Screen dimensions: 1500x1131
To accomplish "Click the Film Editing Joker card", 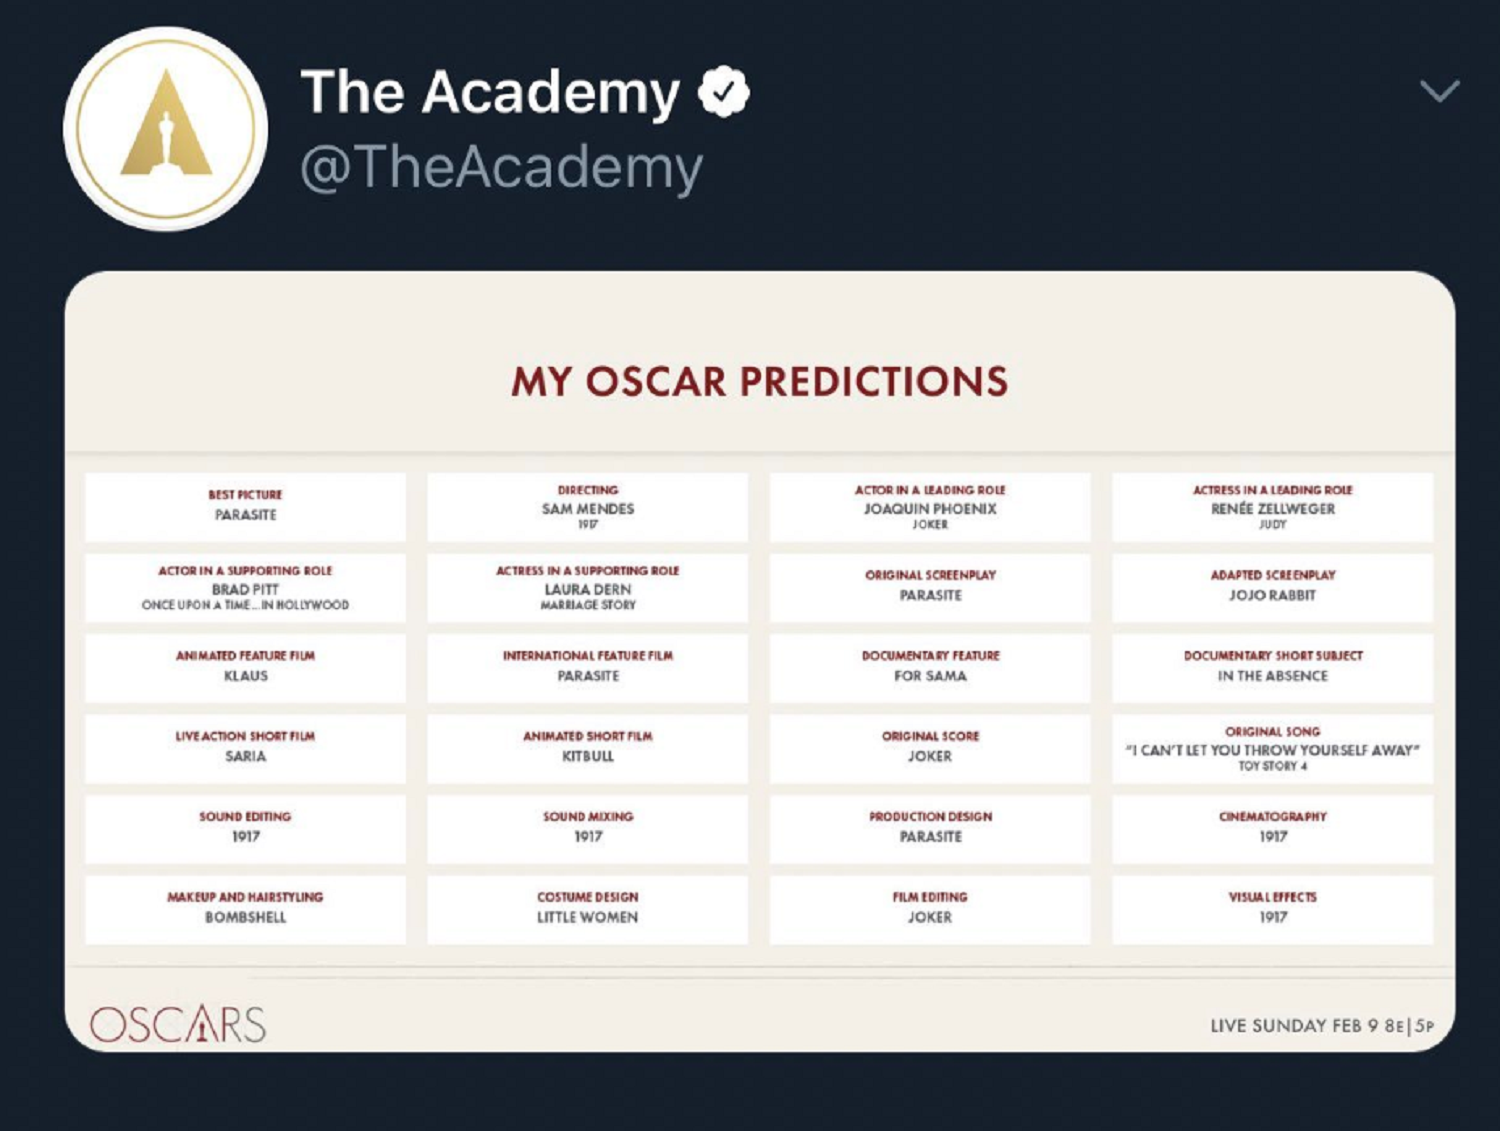I will point(930,909).
